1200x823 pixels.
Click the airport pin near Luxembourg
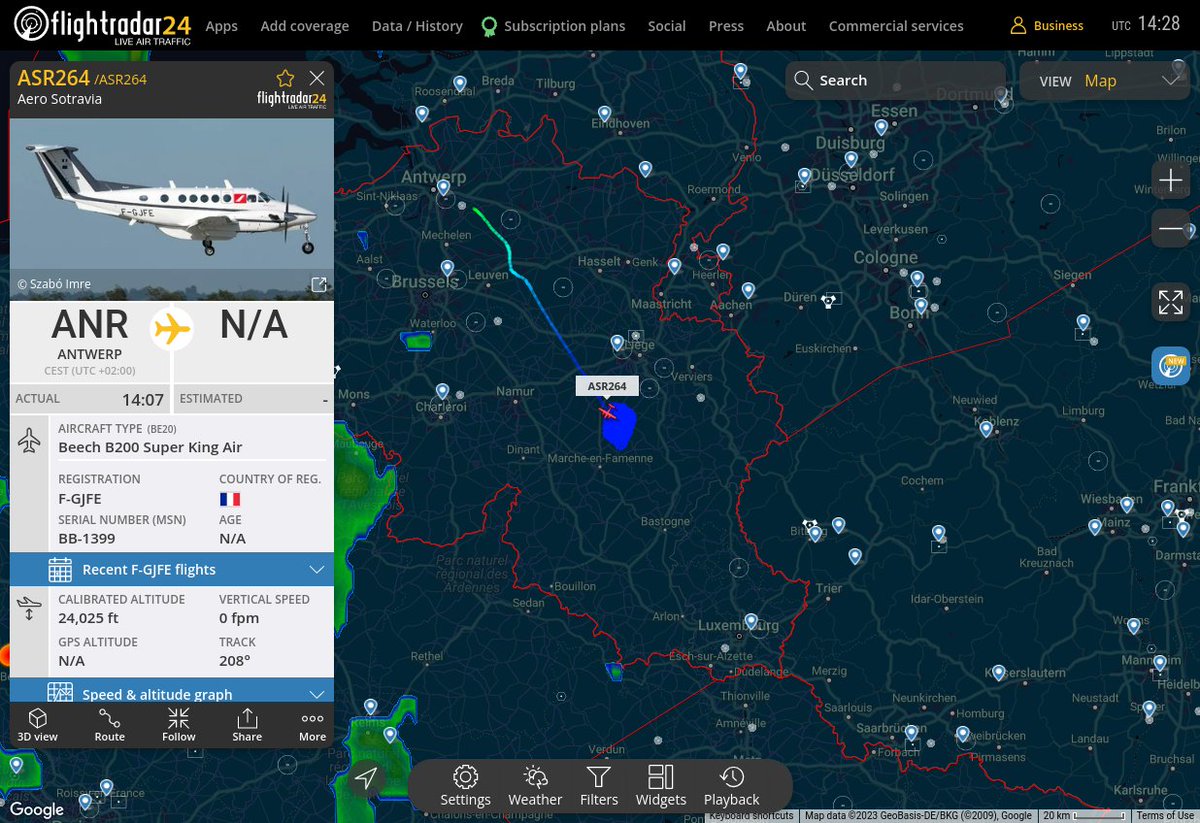pos(751,622)
